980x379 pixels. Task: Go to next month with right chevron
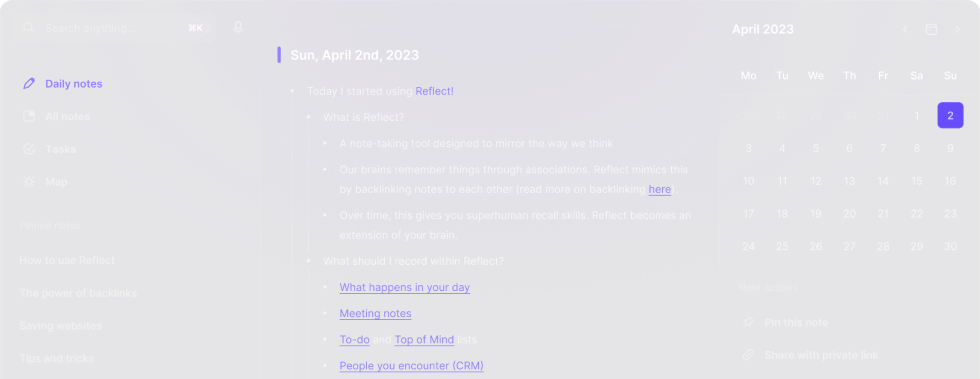pos(958,29)
